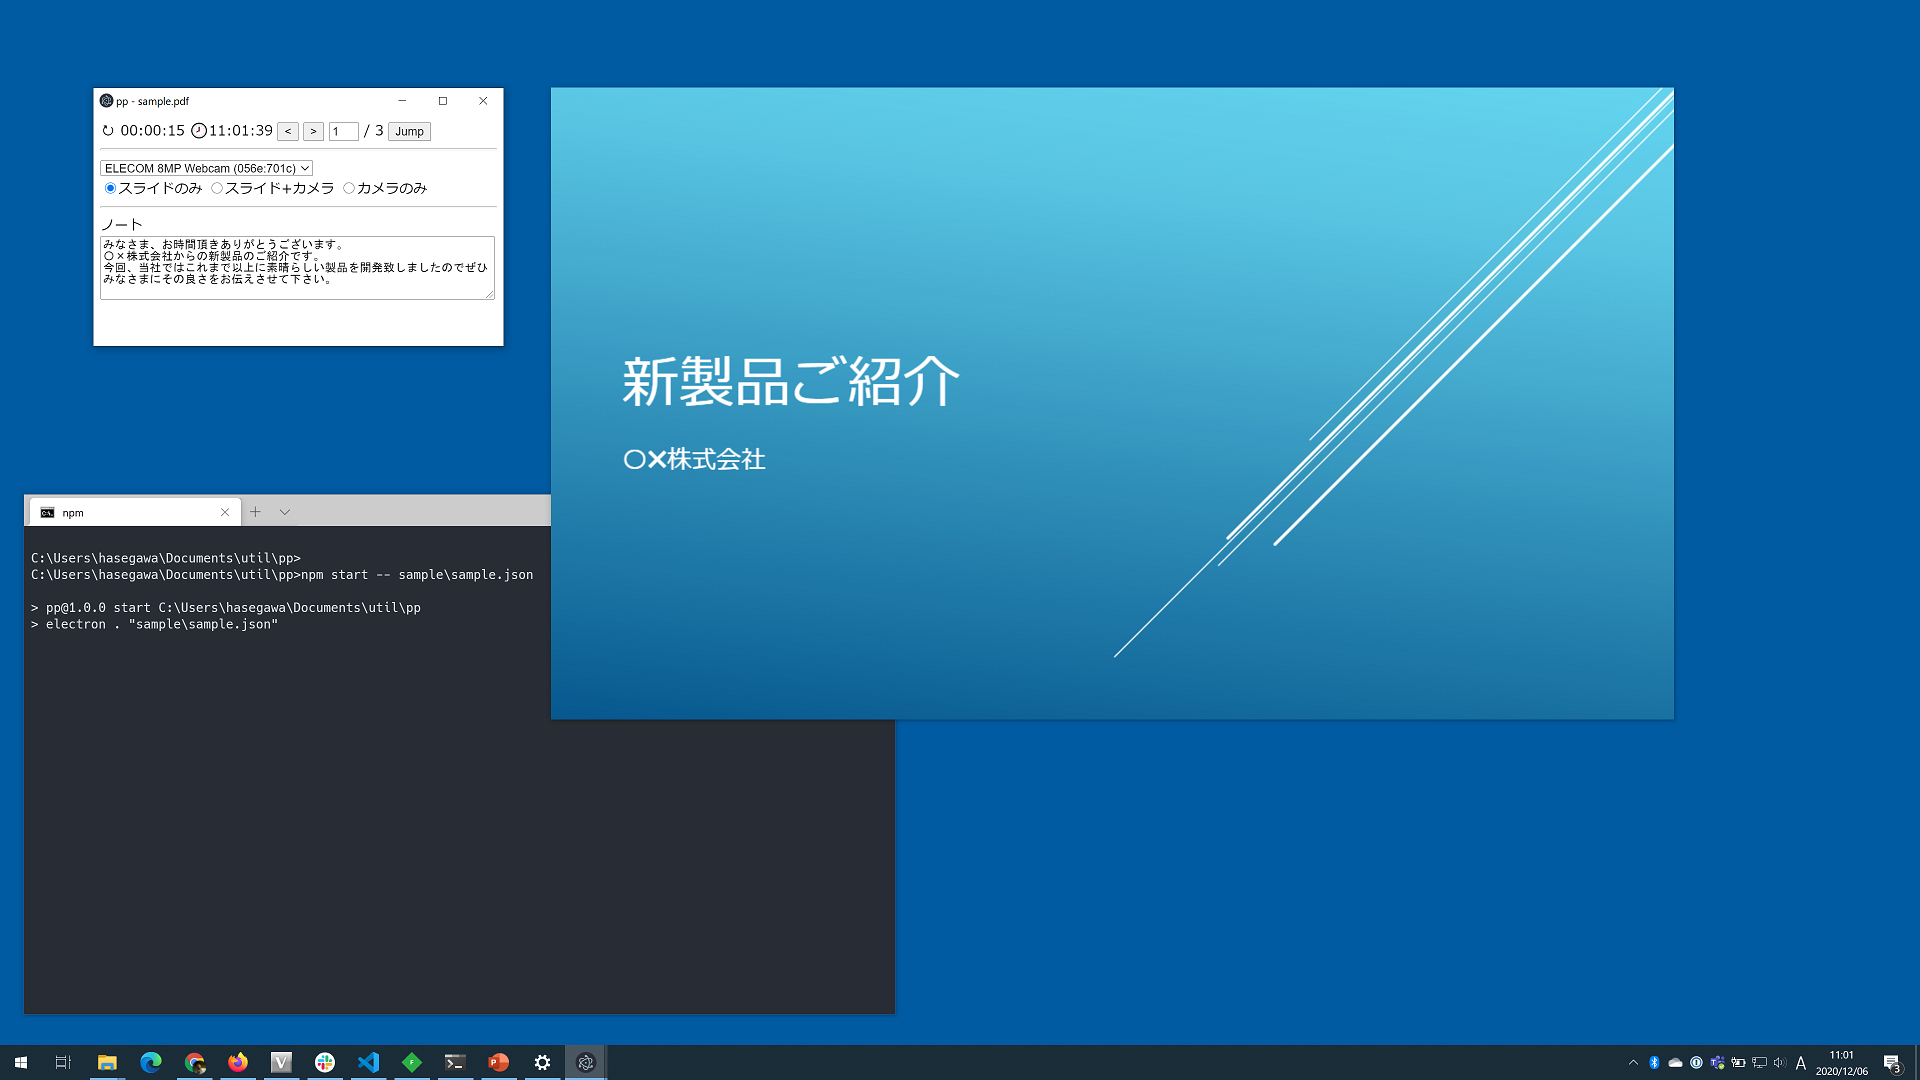Image resolution: width=1920 pixels, height=1080 pixels.
Task: Open the ELECOM 8MP Webcam device dropdown
Action: tap(207, 168)
